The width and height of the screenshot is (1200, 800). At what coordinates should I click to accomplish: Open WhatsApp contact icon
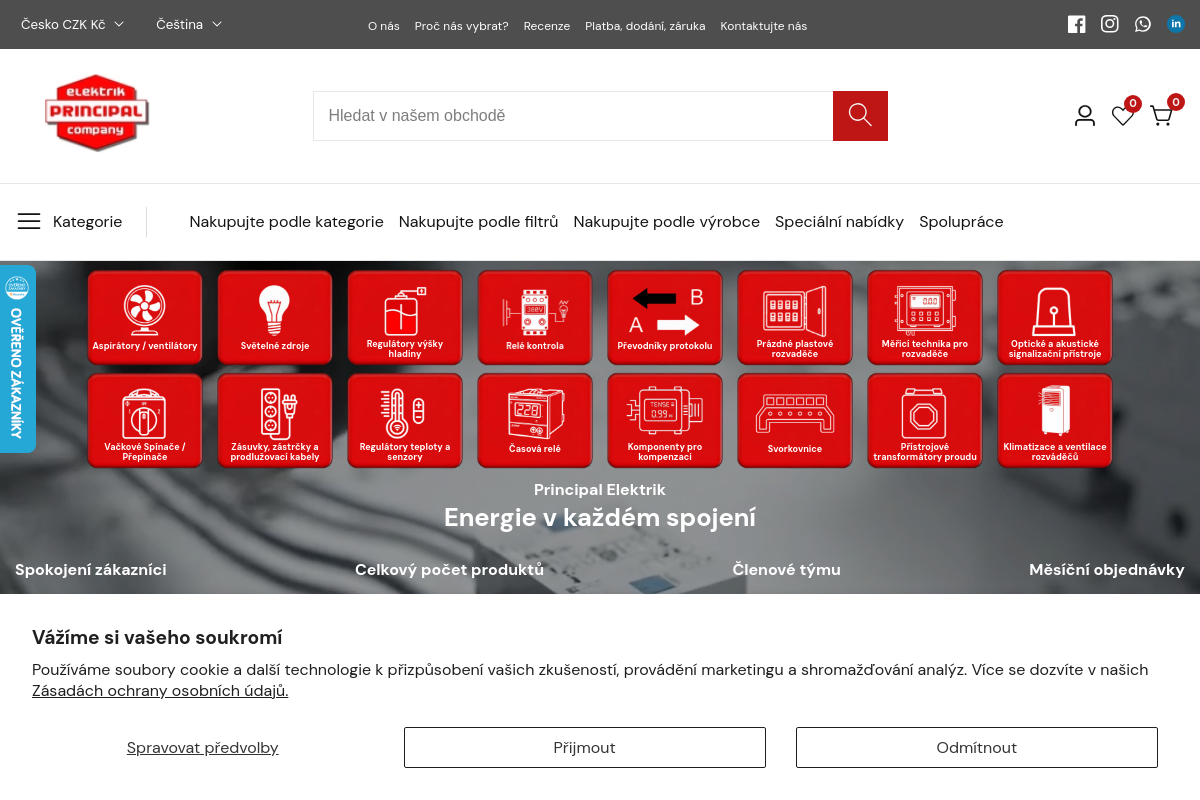click(x=1143, y=24)
